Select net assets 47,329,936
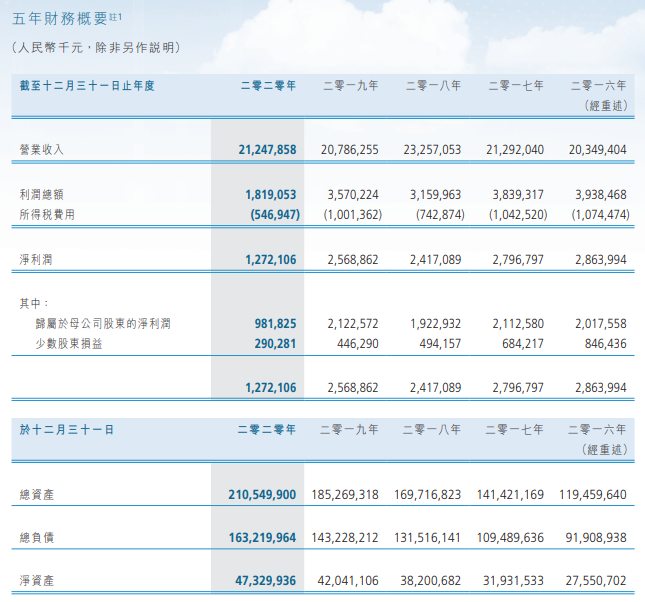Image resolution: width=645 pixels, height=602 pixels. click(266, 581)
